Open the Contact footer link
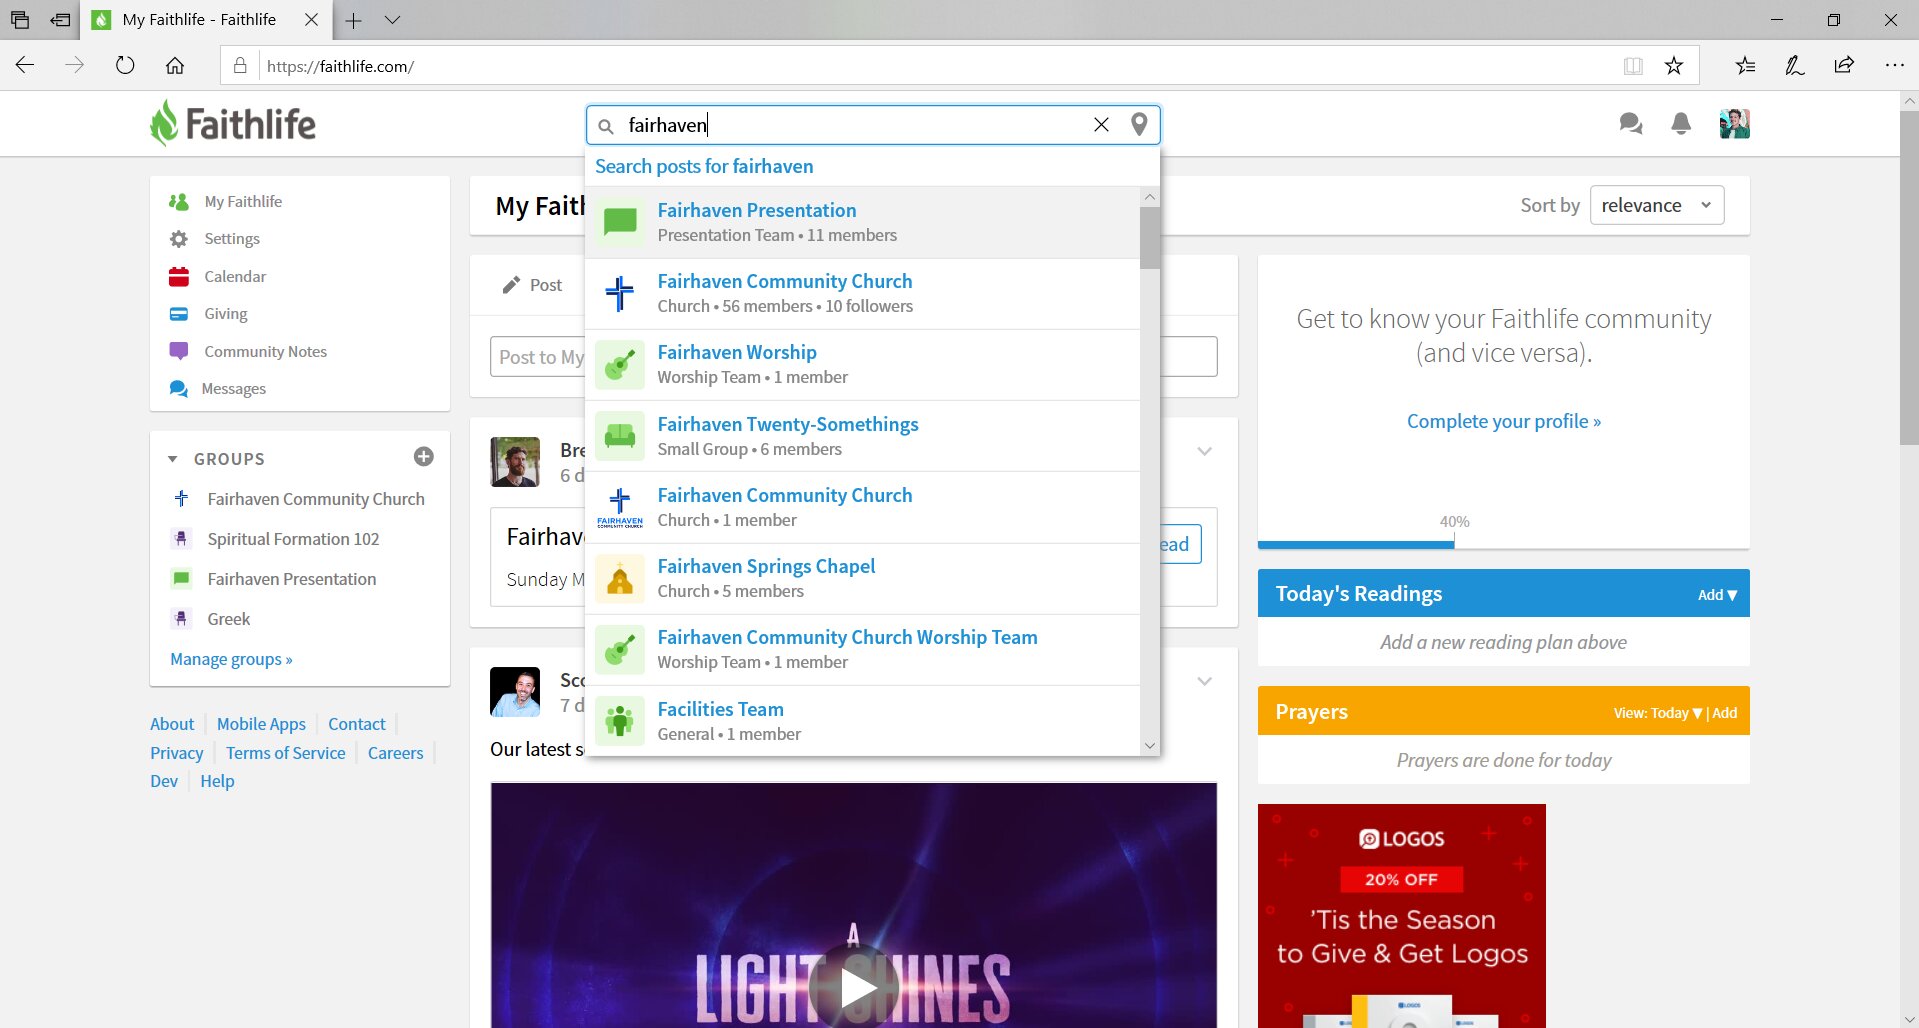 click(x=356, y=724)
